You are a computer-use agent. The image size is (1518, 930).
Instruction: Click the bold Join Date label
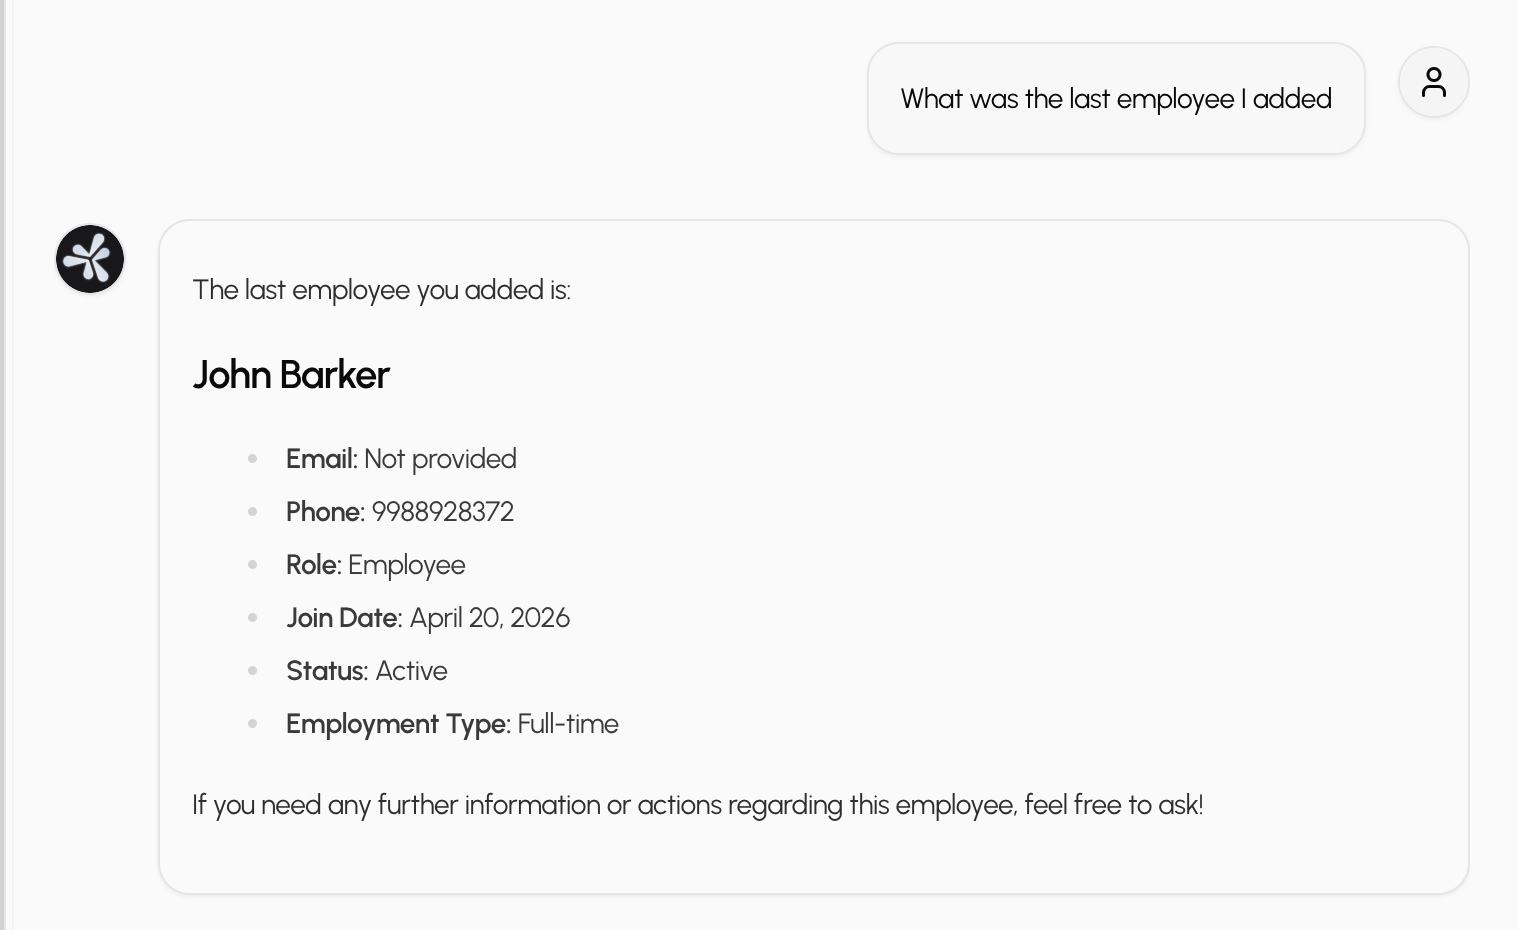coord(343,618)
